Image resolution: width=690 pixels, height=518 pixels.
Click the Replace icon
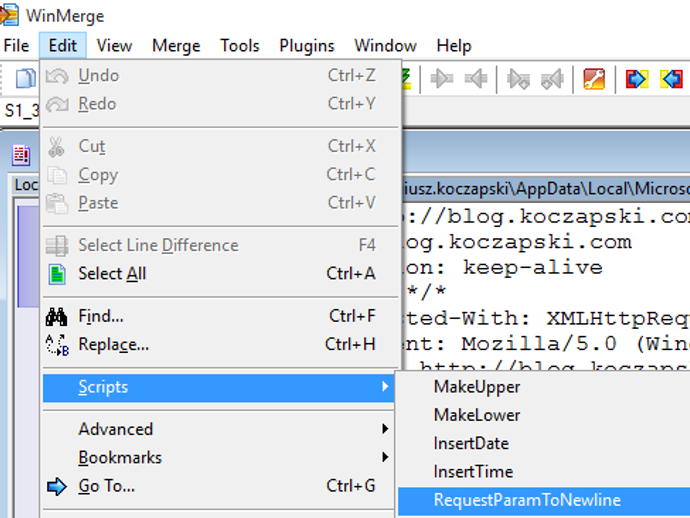pos(57,345)
